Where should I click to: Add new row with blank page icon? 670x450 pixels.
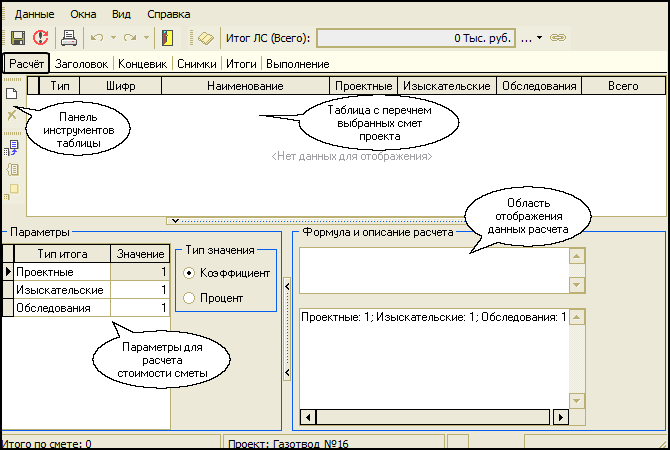[x=13, y=93]
